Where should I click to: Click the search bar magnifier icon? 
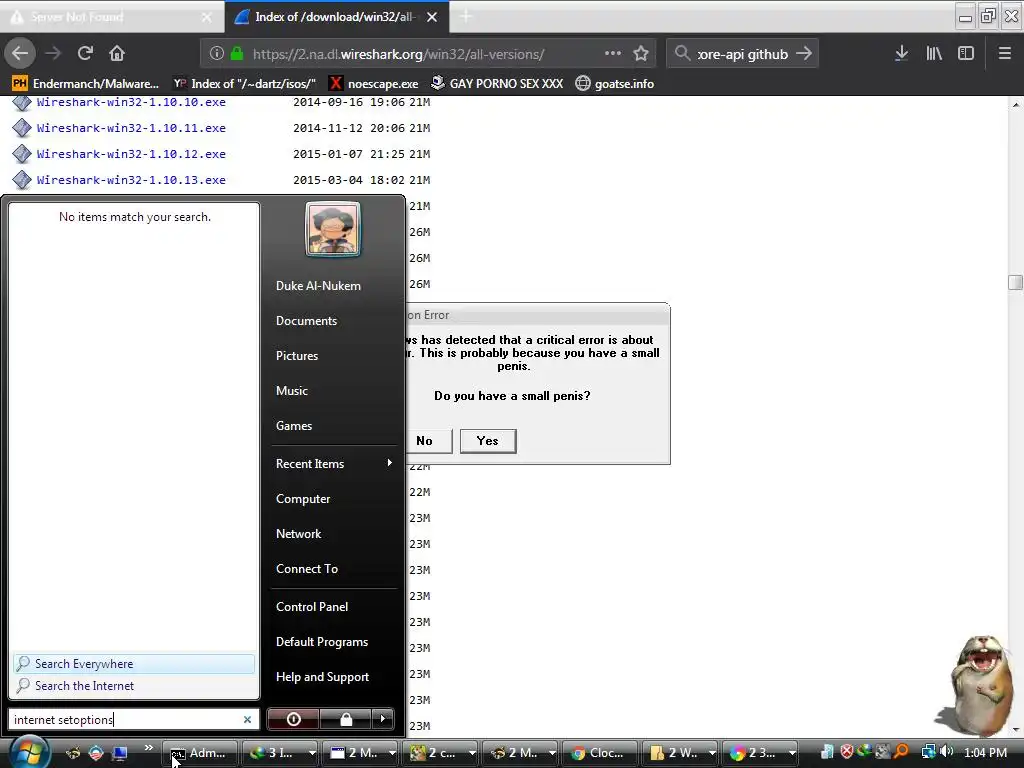pyautogui.click(x=682, y=54)
